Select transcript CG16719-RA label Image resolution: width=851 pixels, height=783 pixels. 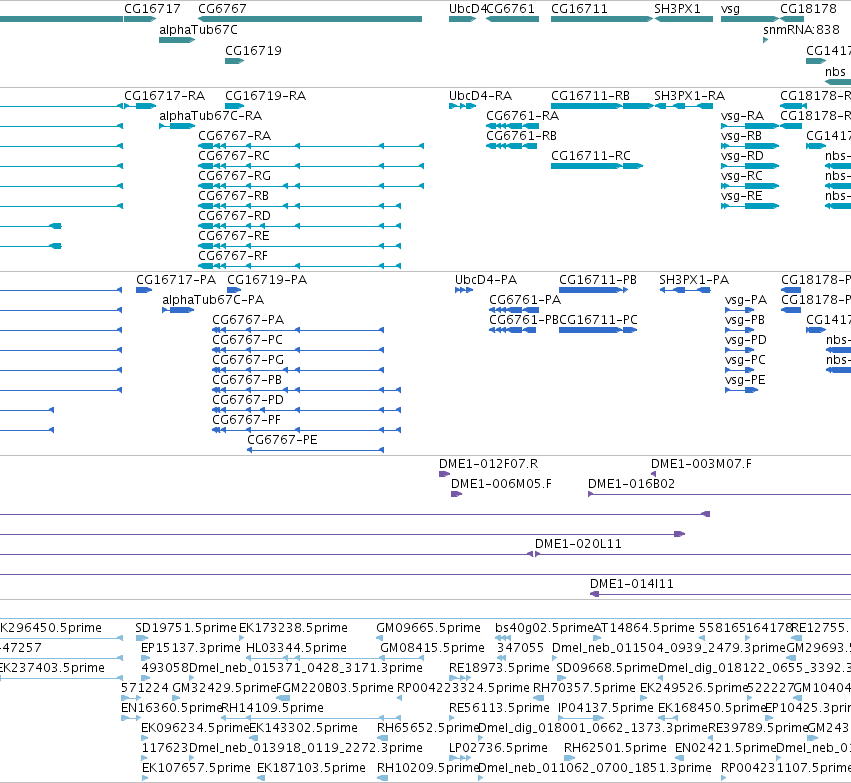pyautogui.click(x=265, y=96)
